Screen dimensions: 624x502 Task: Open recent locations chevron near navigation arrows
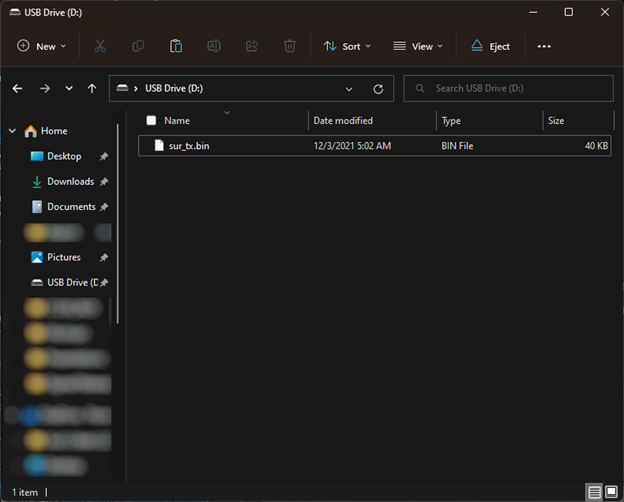69,88
